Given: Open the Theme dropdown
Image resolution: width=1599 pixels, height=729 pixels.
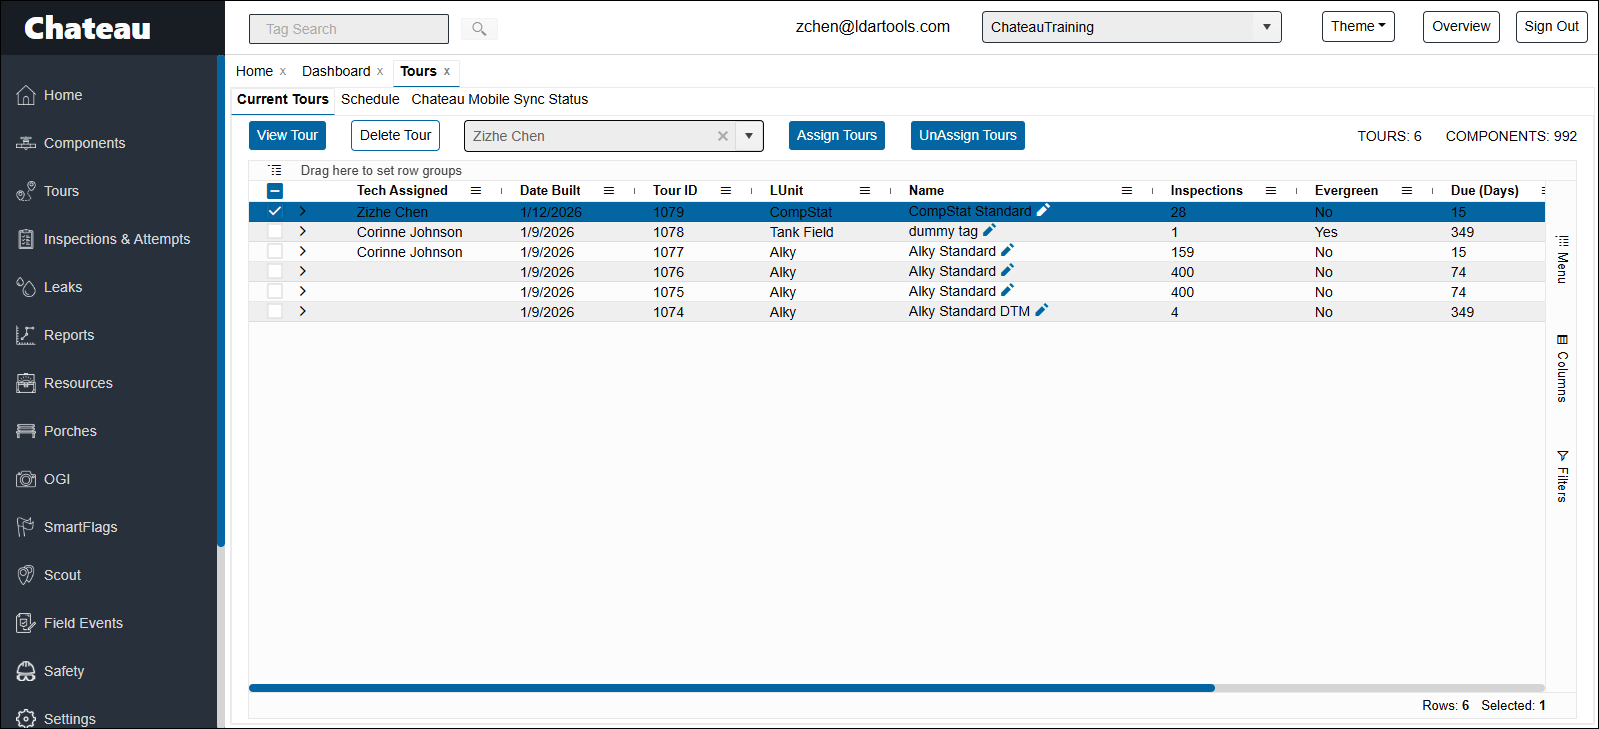Looking at the screenshot, I should pos(1357,27).
